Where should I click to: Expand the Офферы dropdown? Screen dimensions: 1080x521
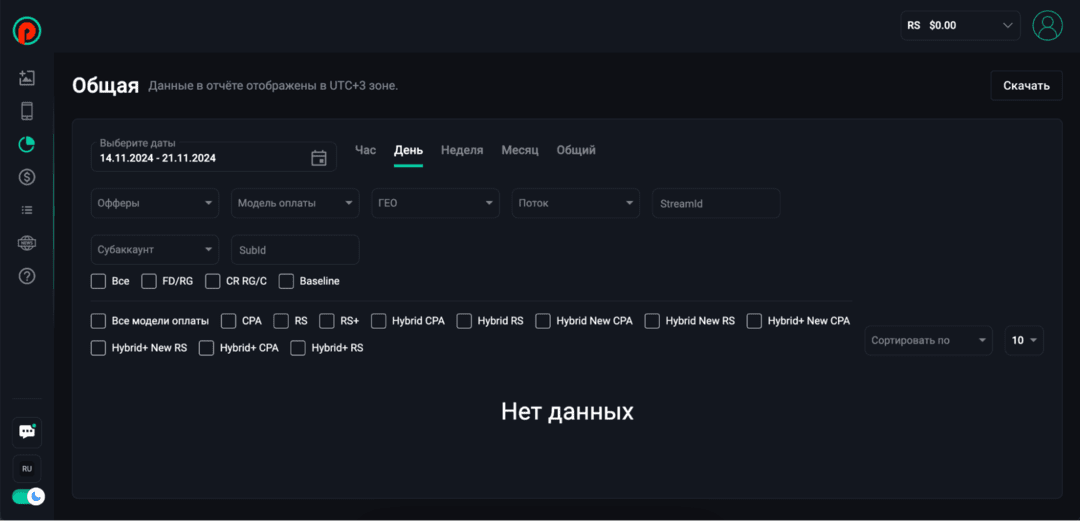(x=155, y=203)
